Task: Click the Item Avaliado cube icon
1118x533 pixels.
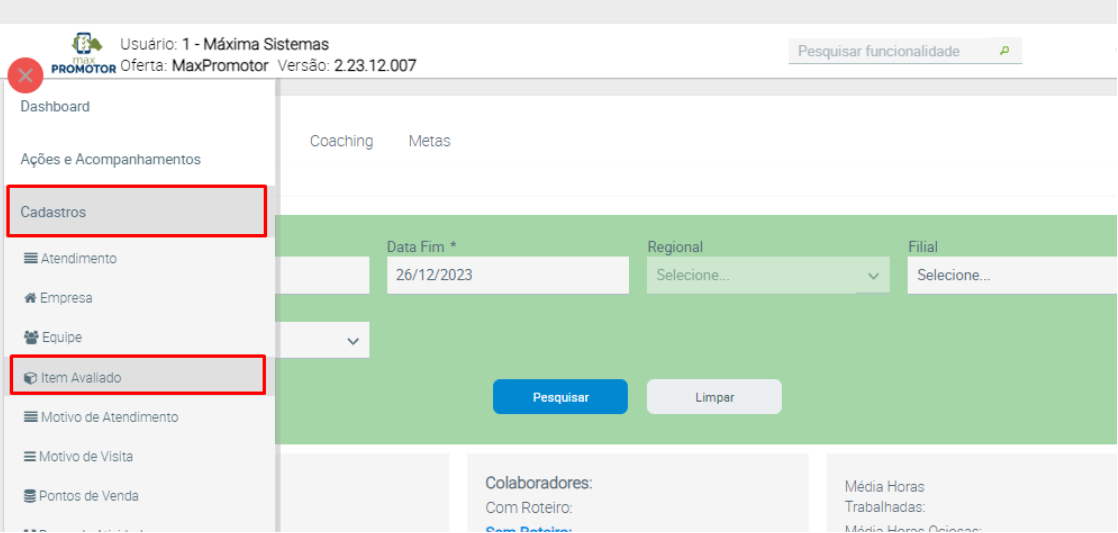Action: [31, 378]
